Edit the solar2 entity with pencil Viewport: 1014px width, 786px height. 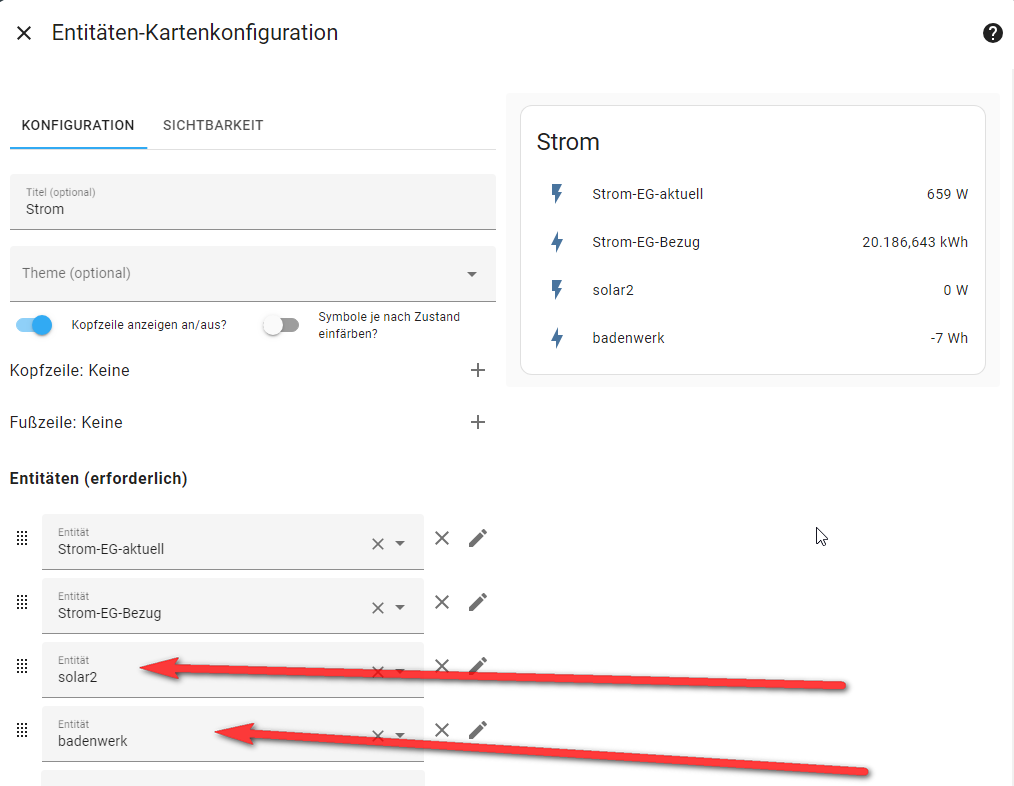point(477,666)
